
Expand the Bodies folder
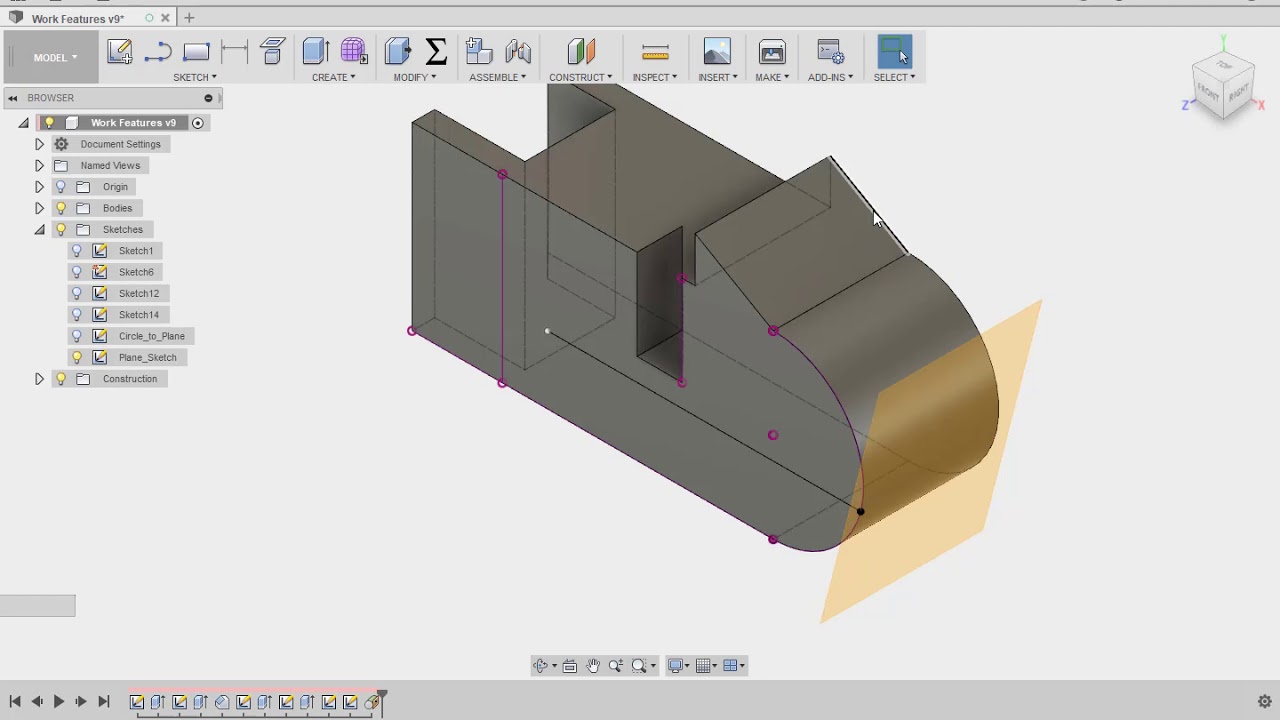point(39,208)
